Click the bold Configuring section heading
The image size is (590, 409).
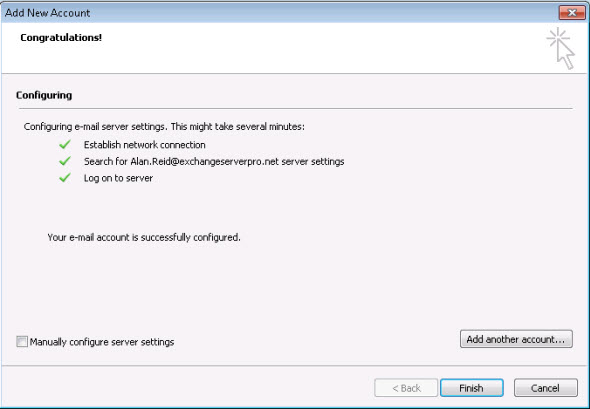click(x=44, y=95)
